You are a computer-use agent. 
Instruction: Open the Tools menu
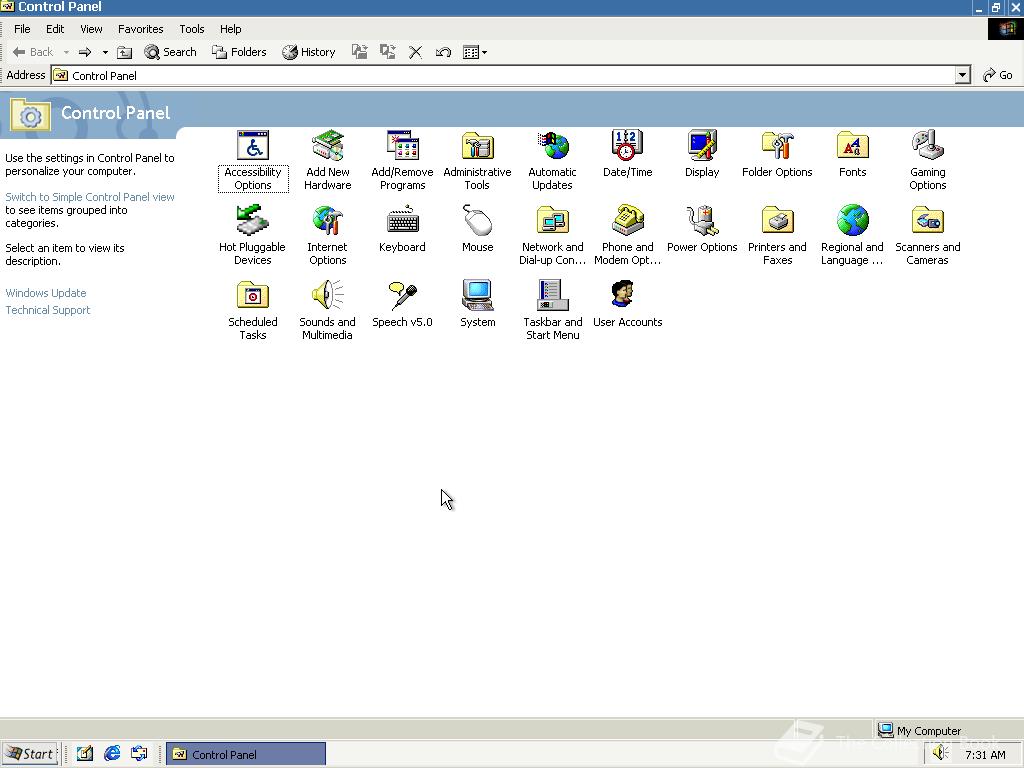coord(191,29)
